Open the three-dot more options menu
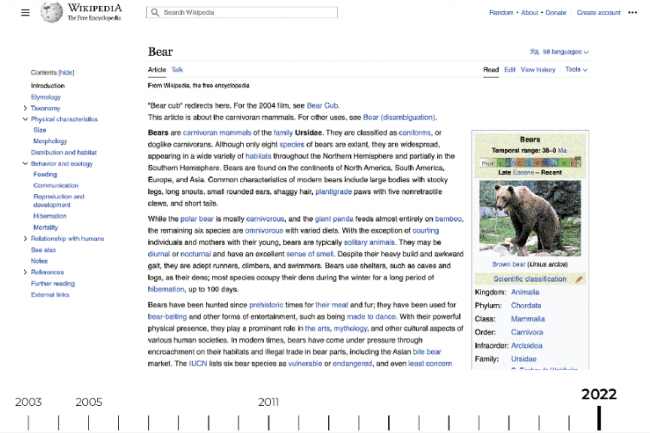650x433 pixels. click(x=632, y=12)
